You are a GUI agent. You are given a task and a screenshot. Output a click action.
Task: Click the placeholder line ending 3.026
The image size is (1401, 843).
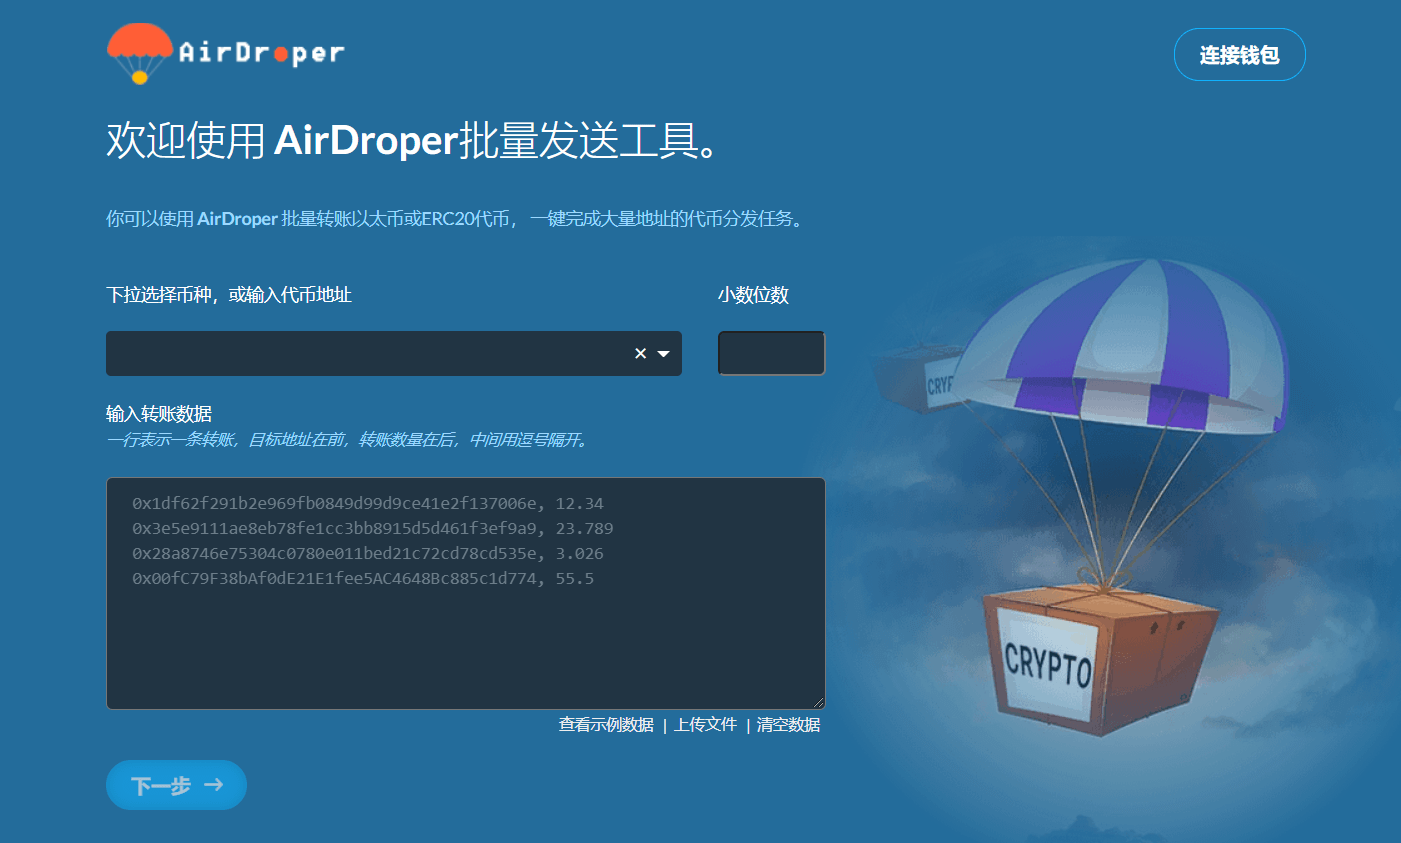[x=368, y=553]
